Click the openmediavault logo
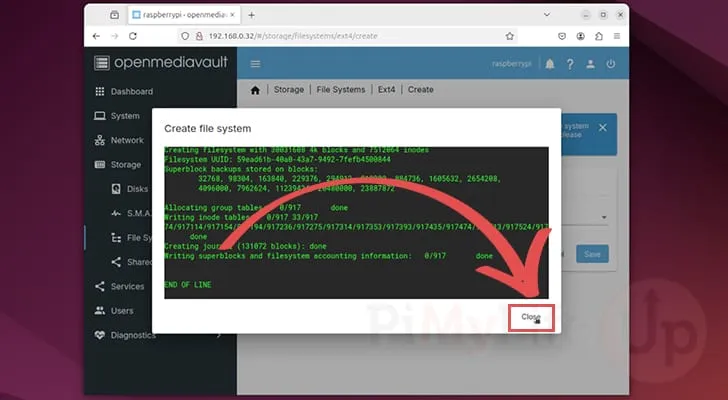The width and height of the screenshot is (728, 400). tap(161, 63)
